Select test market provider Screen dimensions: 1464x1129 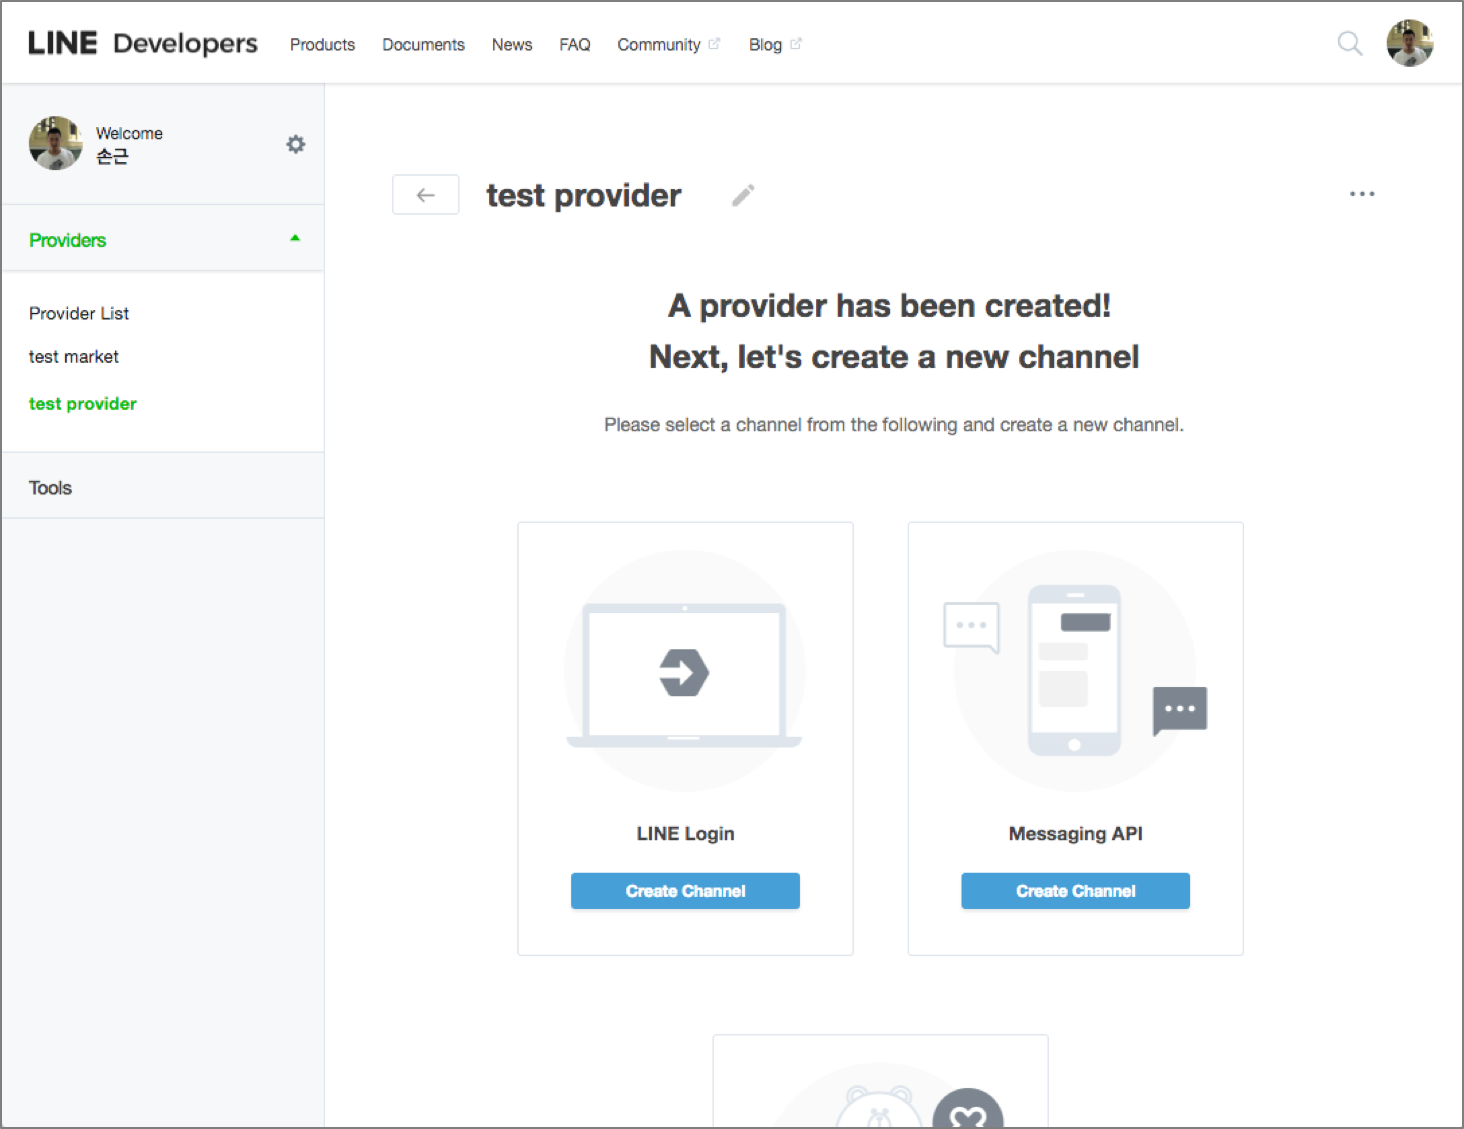click(74, 357)
